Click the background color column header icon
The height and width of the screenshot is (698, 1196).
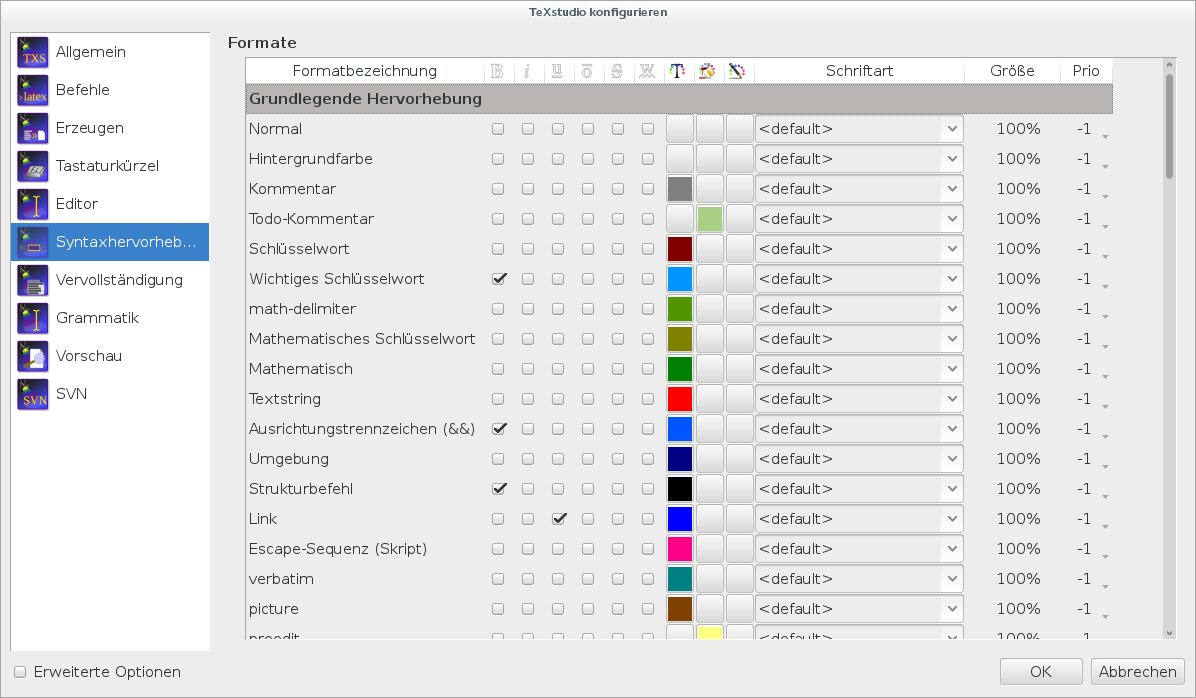tap(707, 71)
